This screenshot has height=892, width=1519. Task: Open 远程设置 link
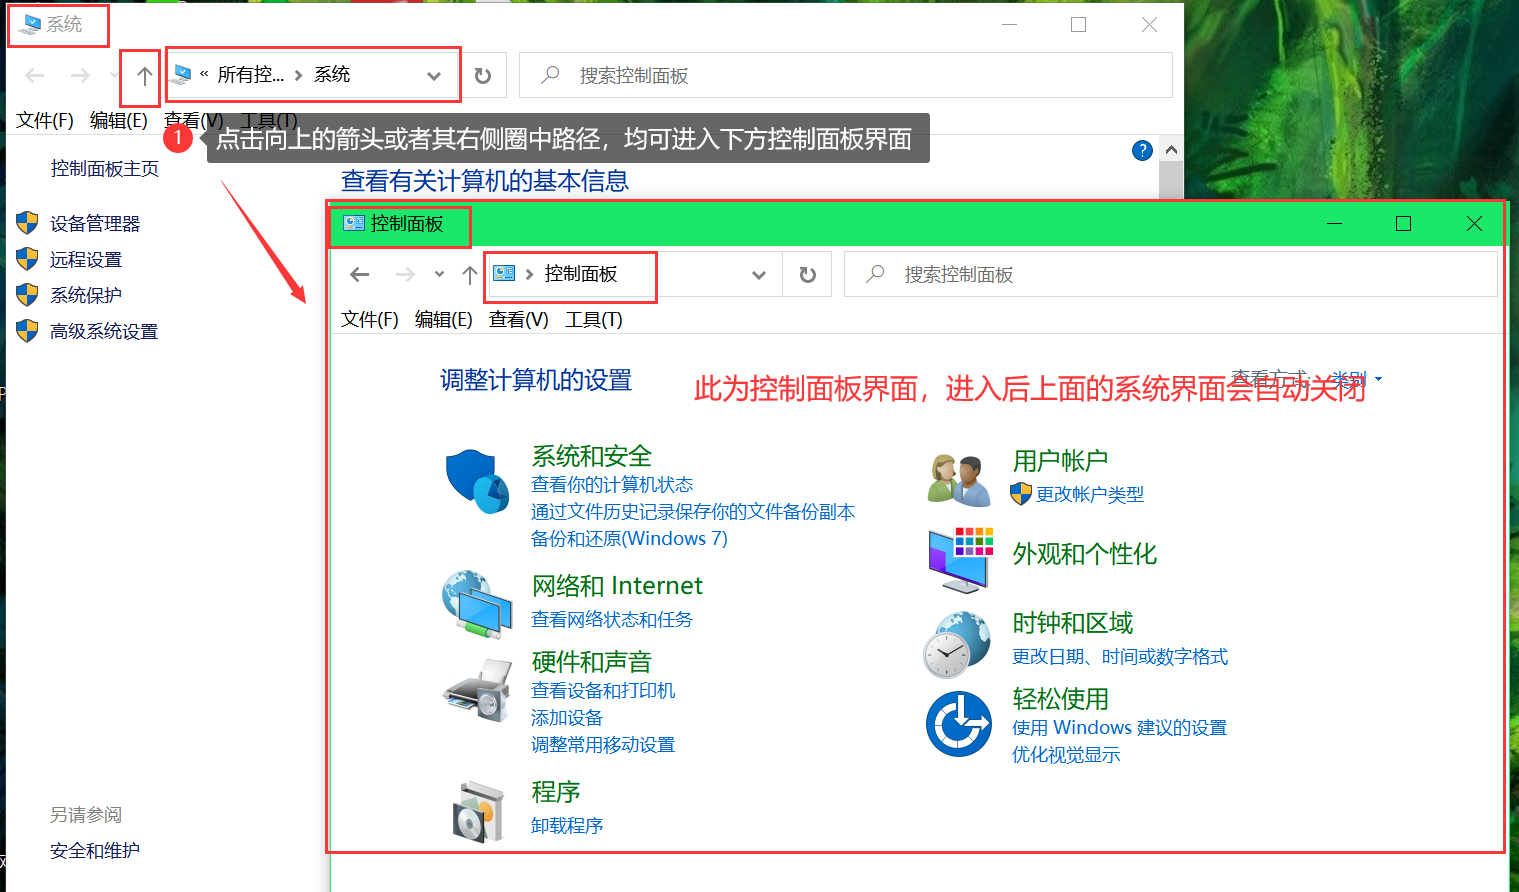86,259
